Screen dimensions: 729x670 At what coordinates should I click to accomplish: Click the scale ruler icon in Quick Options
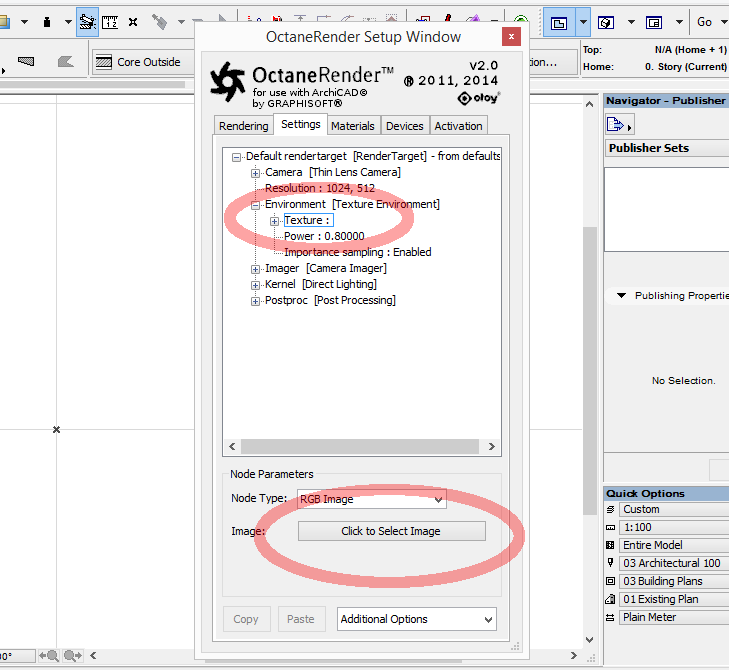[x=610, y=528]
